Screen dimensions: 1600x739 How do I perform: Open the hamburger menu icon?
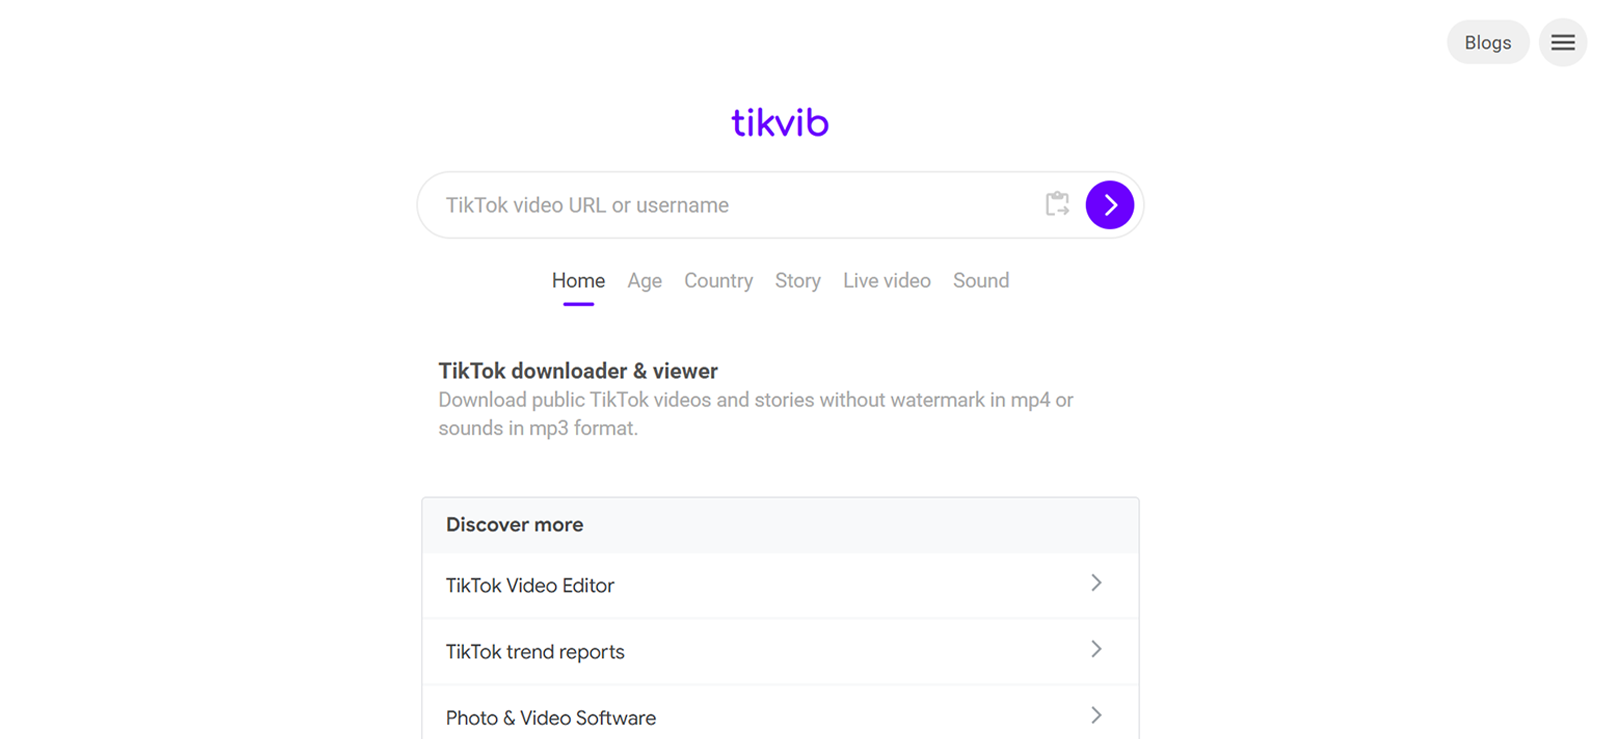pos(1563,43)
